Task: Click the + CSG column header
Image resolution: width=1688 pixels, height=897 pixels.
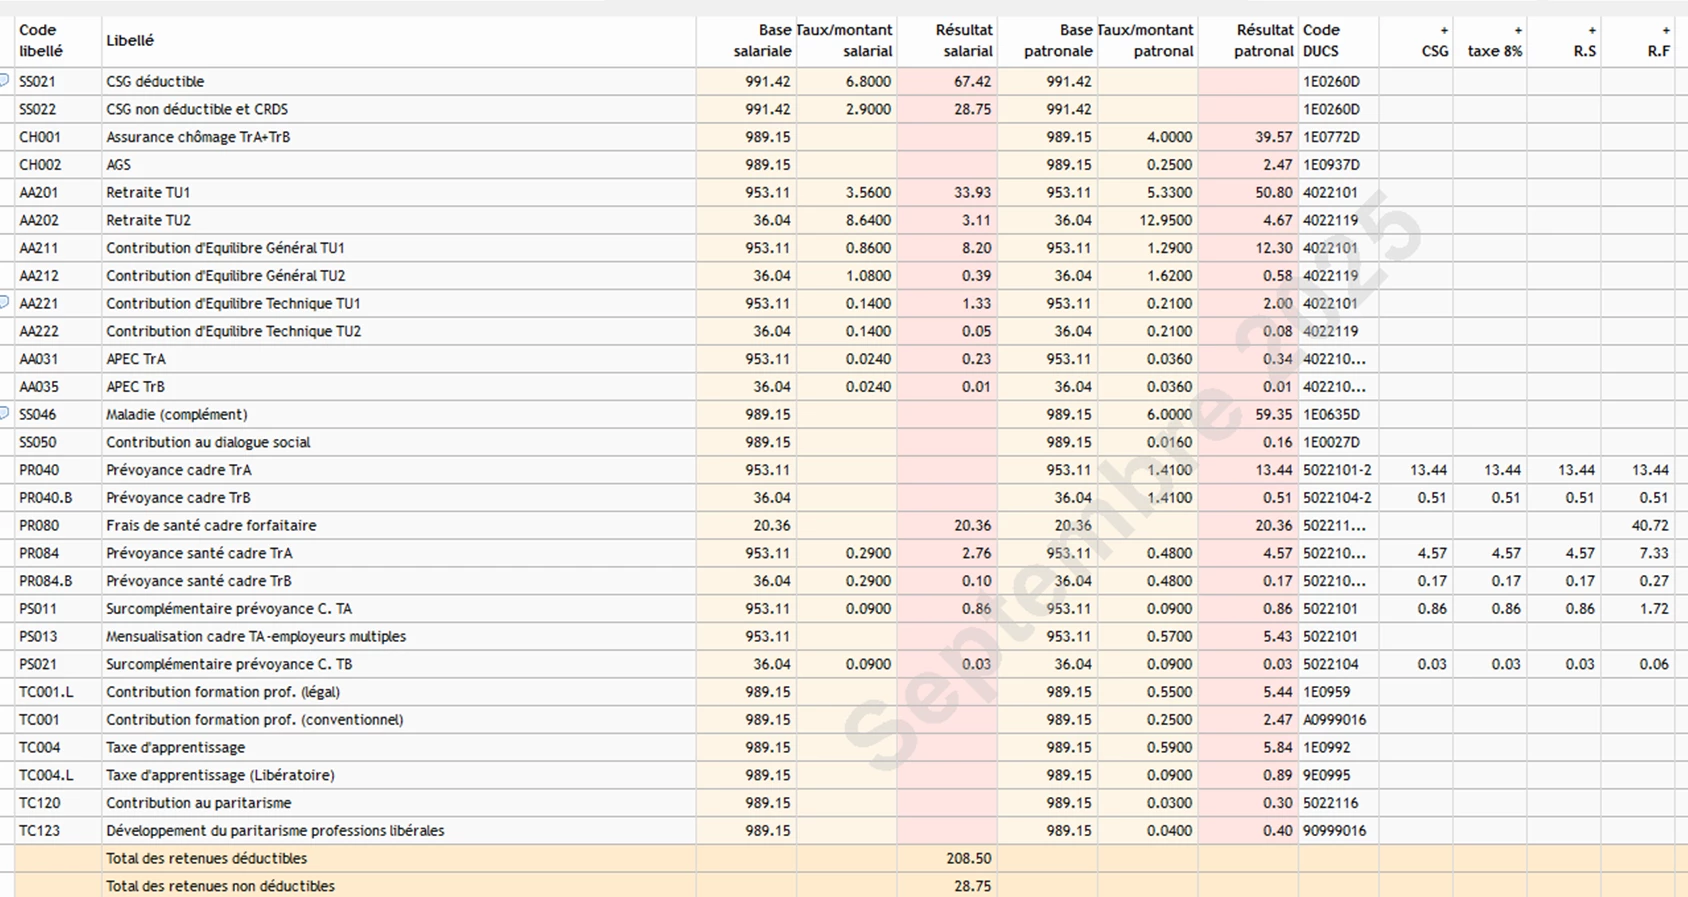Action: point(1434,41)
